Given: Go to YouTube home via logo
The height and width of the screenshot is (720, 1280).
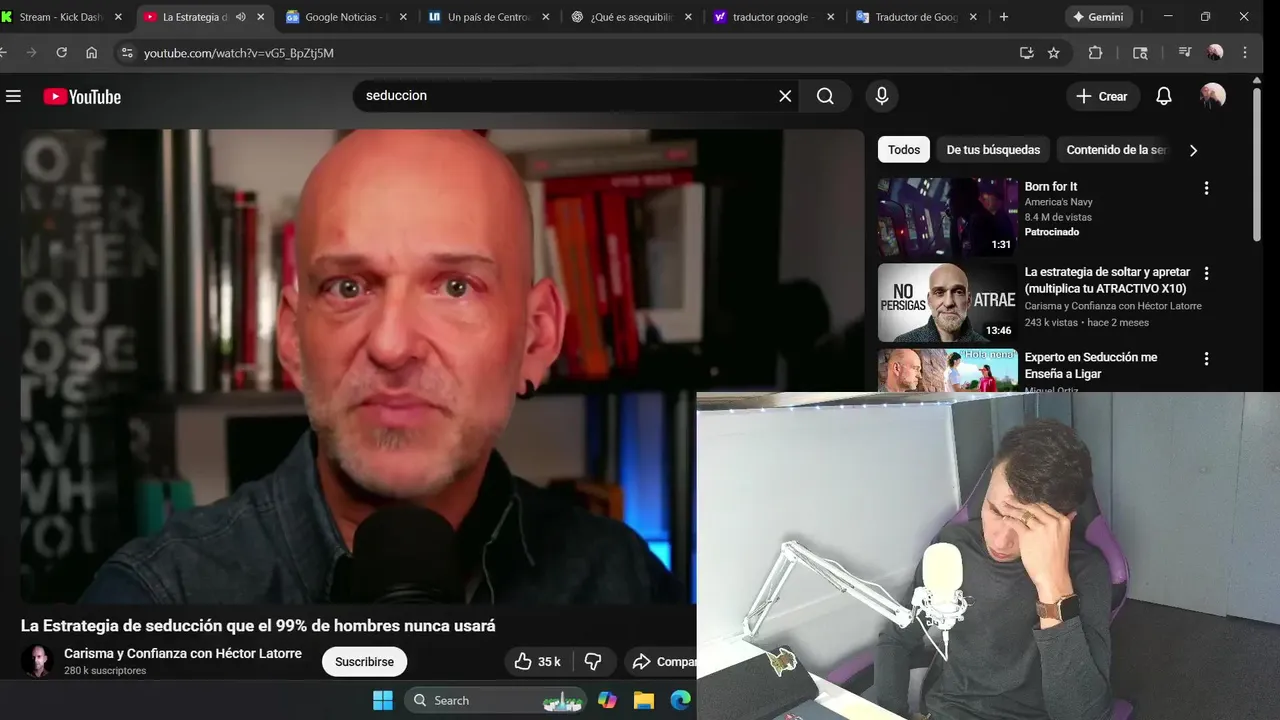Looking at the screenshot, I should [x=82, y=96].
